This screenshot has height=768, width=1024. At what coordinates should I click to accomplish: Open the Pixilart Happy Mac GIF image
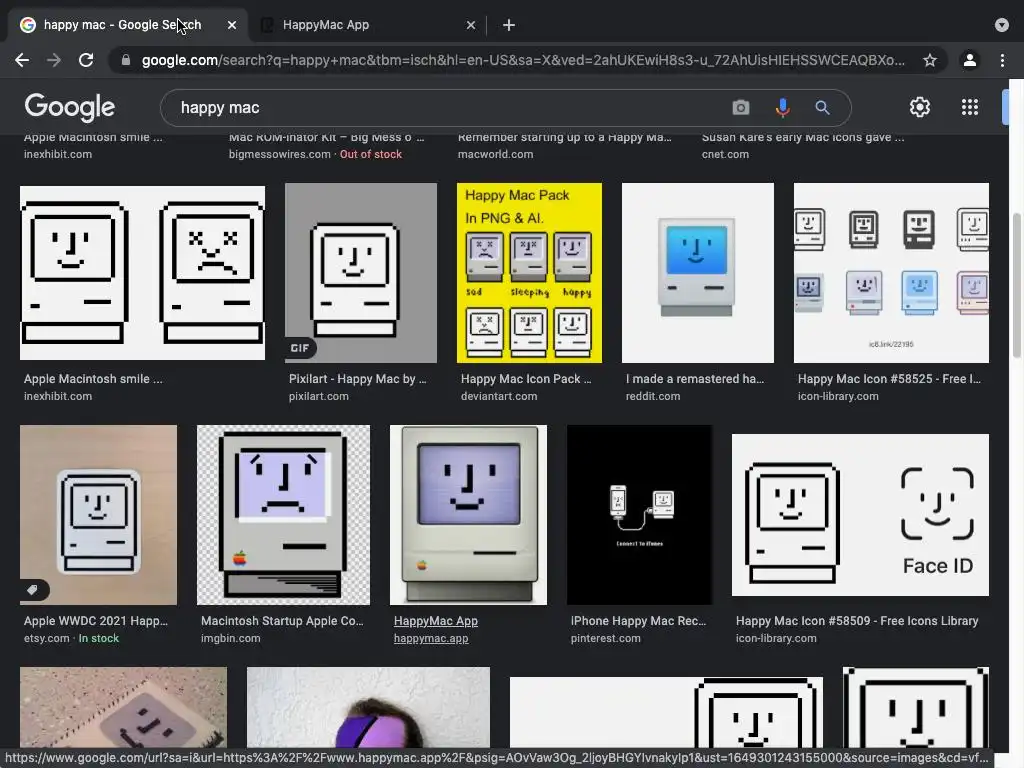click(361, 273)
